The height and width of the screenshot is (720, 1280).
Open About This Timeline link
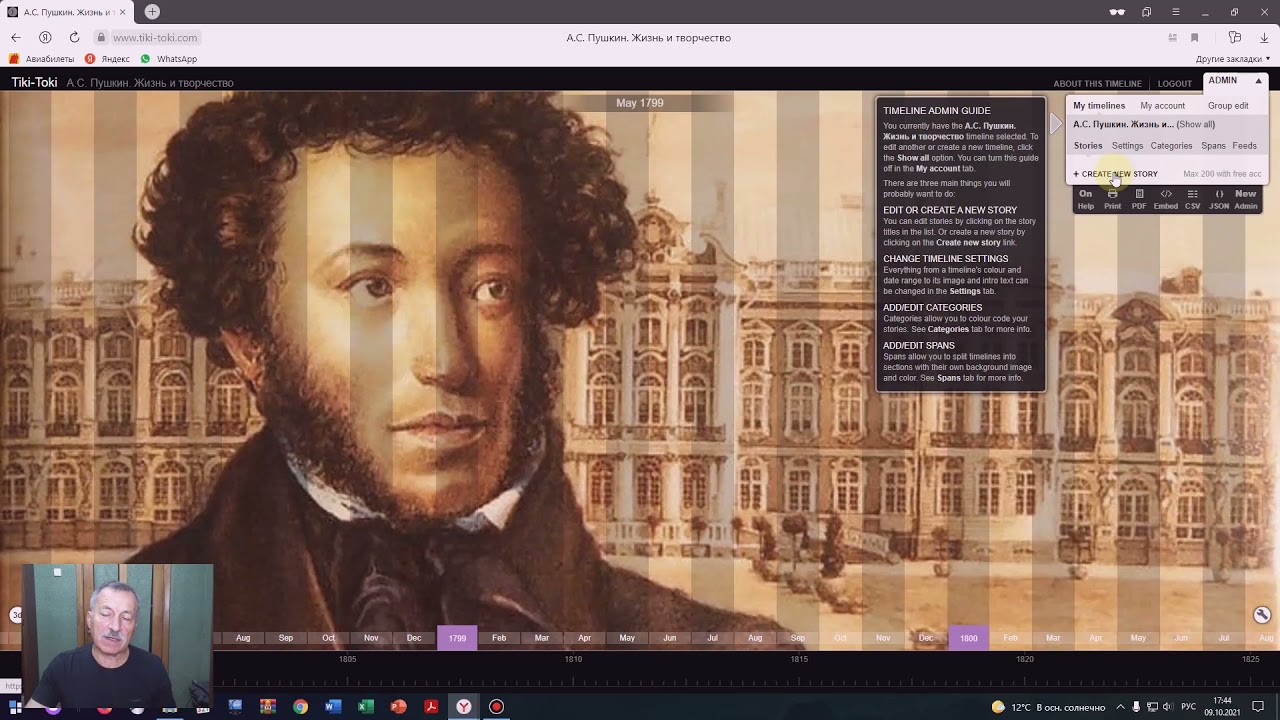1097,84
